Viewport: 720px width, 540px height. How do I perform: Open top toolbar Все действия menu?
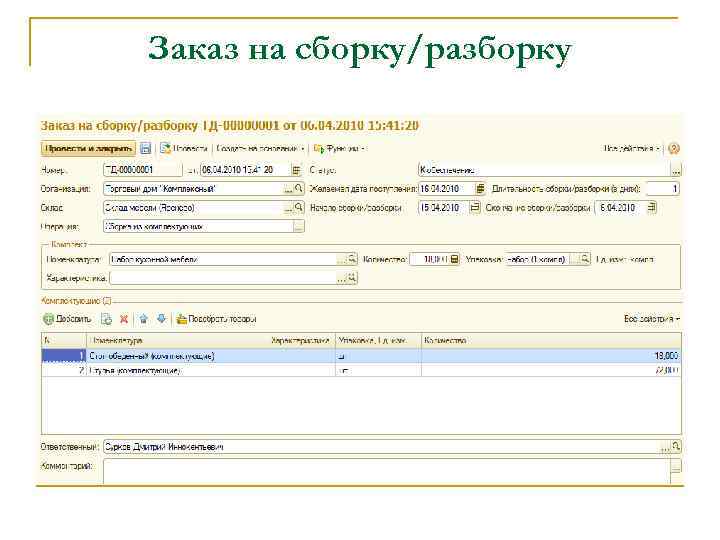click(632, 149)
